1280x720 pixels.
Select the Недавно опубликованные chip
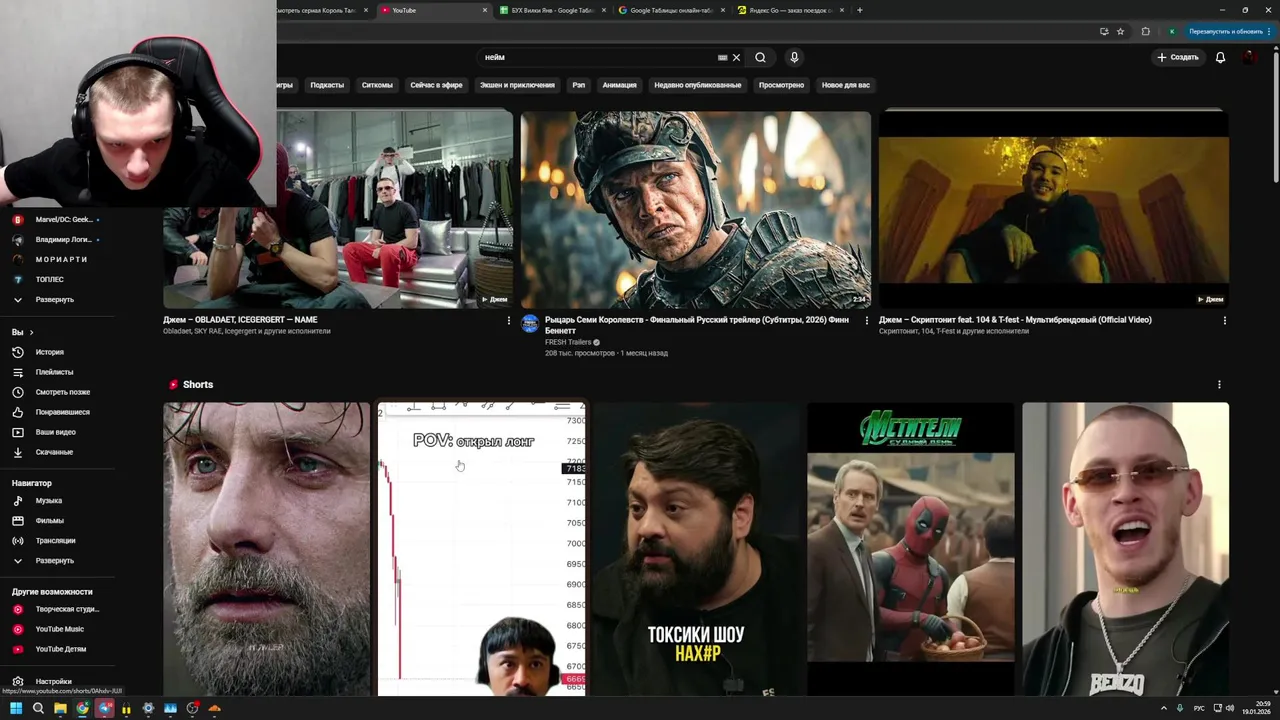coord(697,85)
